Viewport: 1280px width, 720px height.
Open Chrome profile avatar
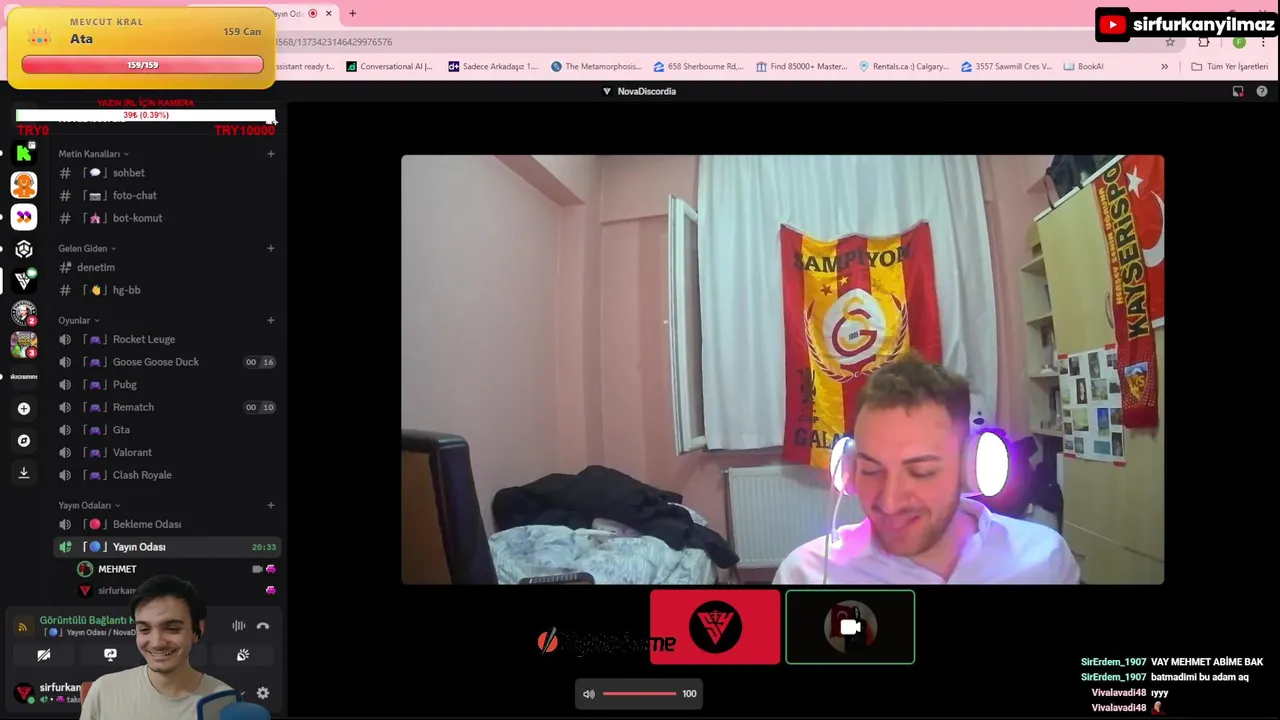pos(1239,42)
